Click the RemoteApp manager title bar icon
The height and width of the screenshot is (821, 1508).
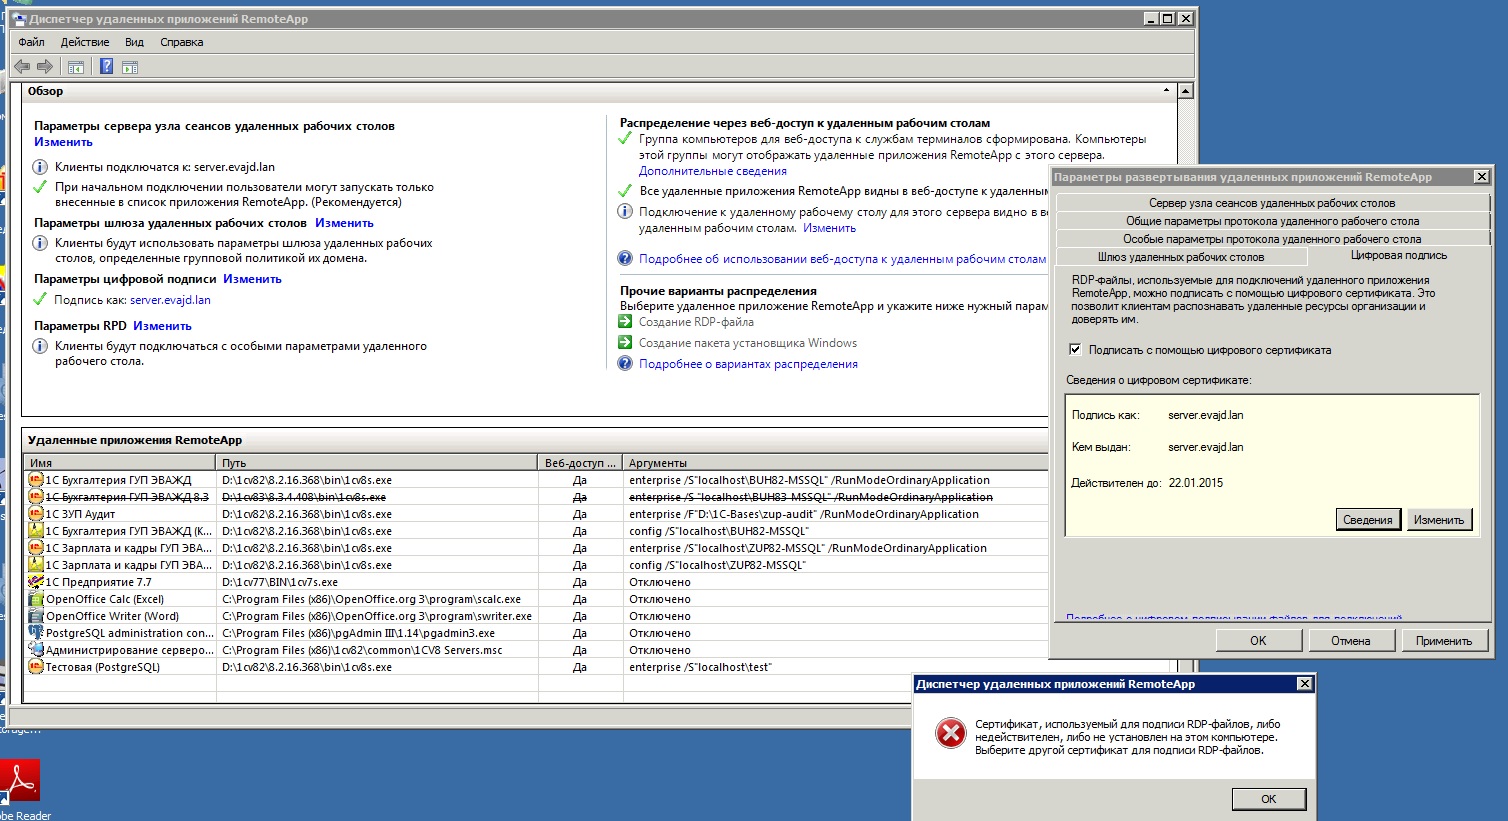[19, 19]
